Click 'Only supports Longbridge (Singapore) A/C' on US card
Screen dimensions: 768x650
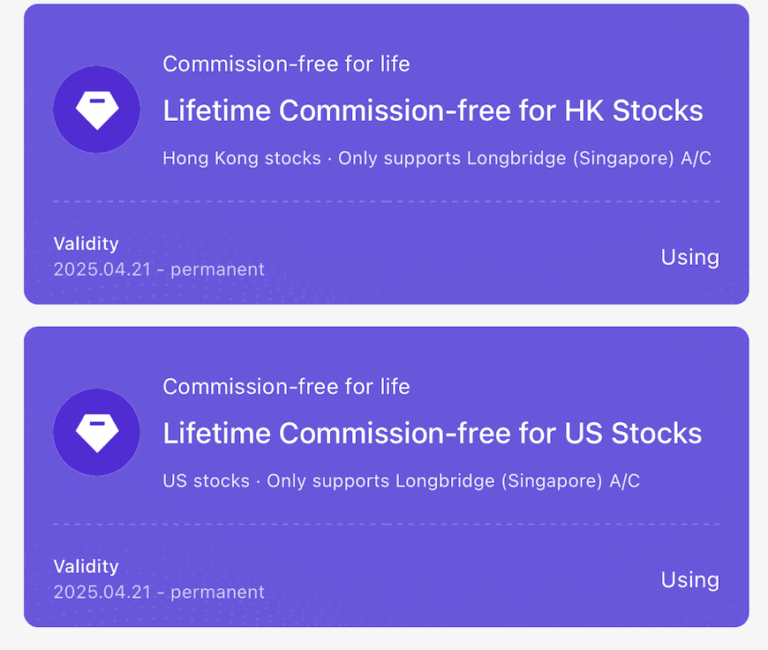click(453, 481)
